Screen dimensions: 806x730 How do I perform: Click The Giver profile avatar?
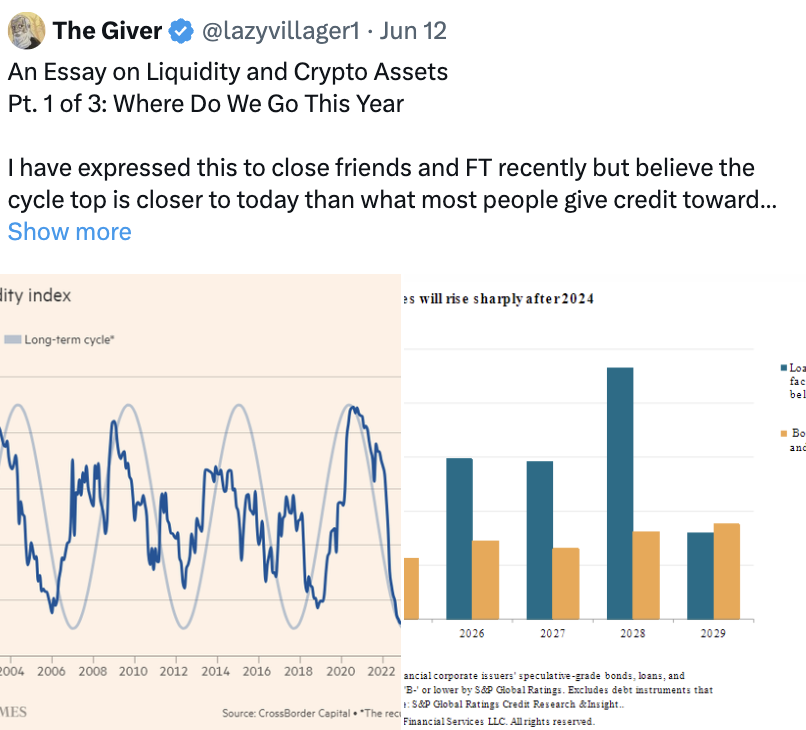coord(26,31)
